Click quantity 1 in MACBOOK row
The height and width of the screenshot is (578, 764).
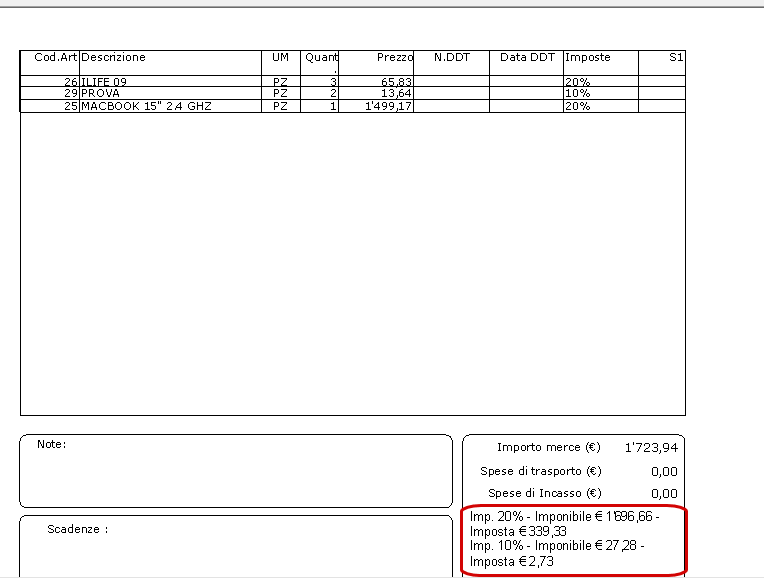(333, 106)
